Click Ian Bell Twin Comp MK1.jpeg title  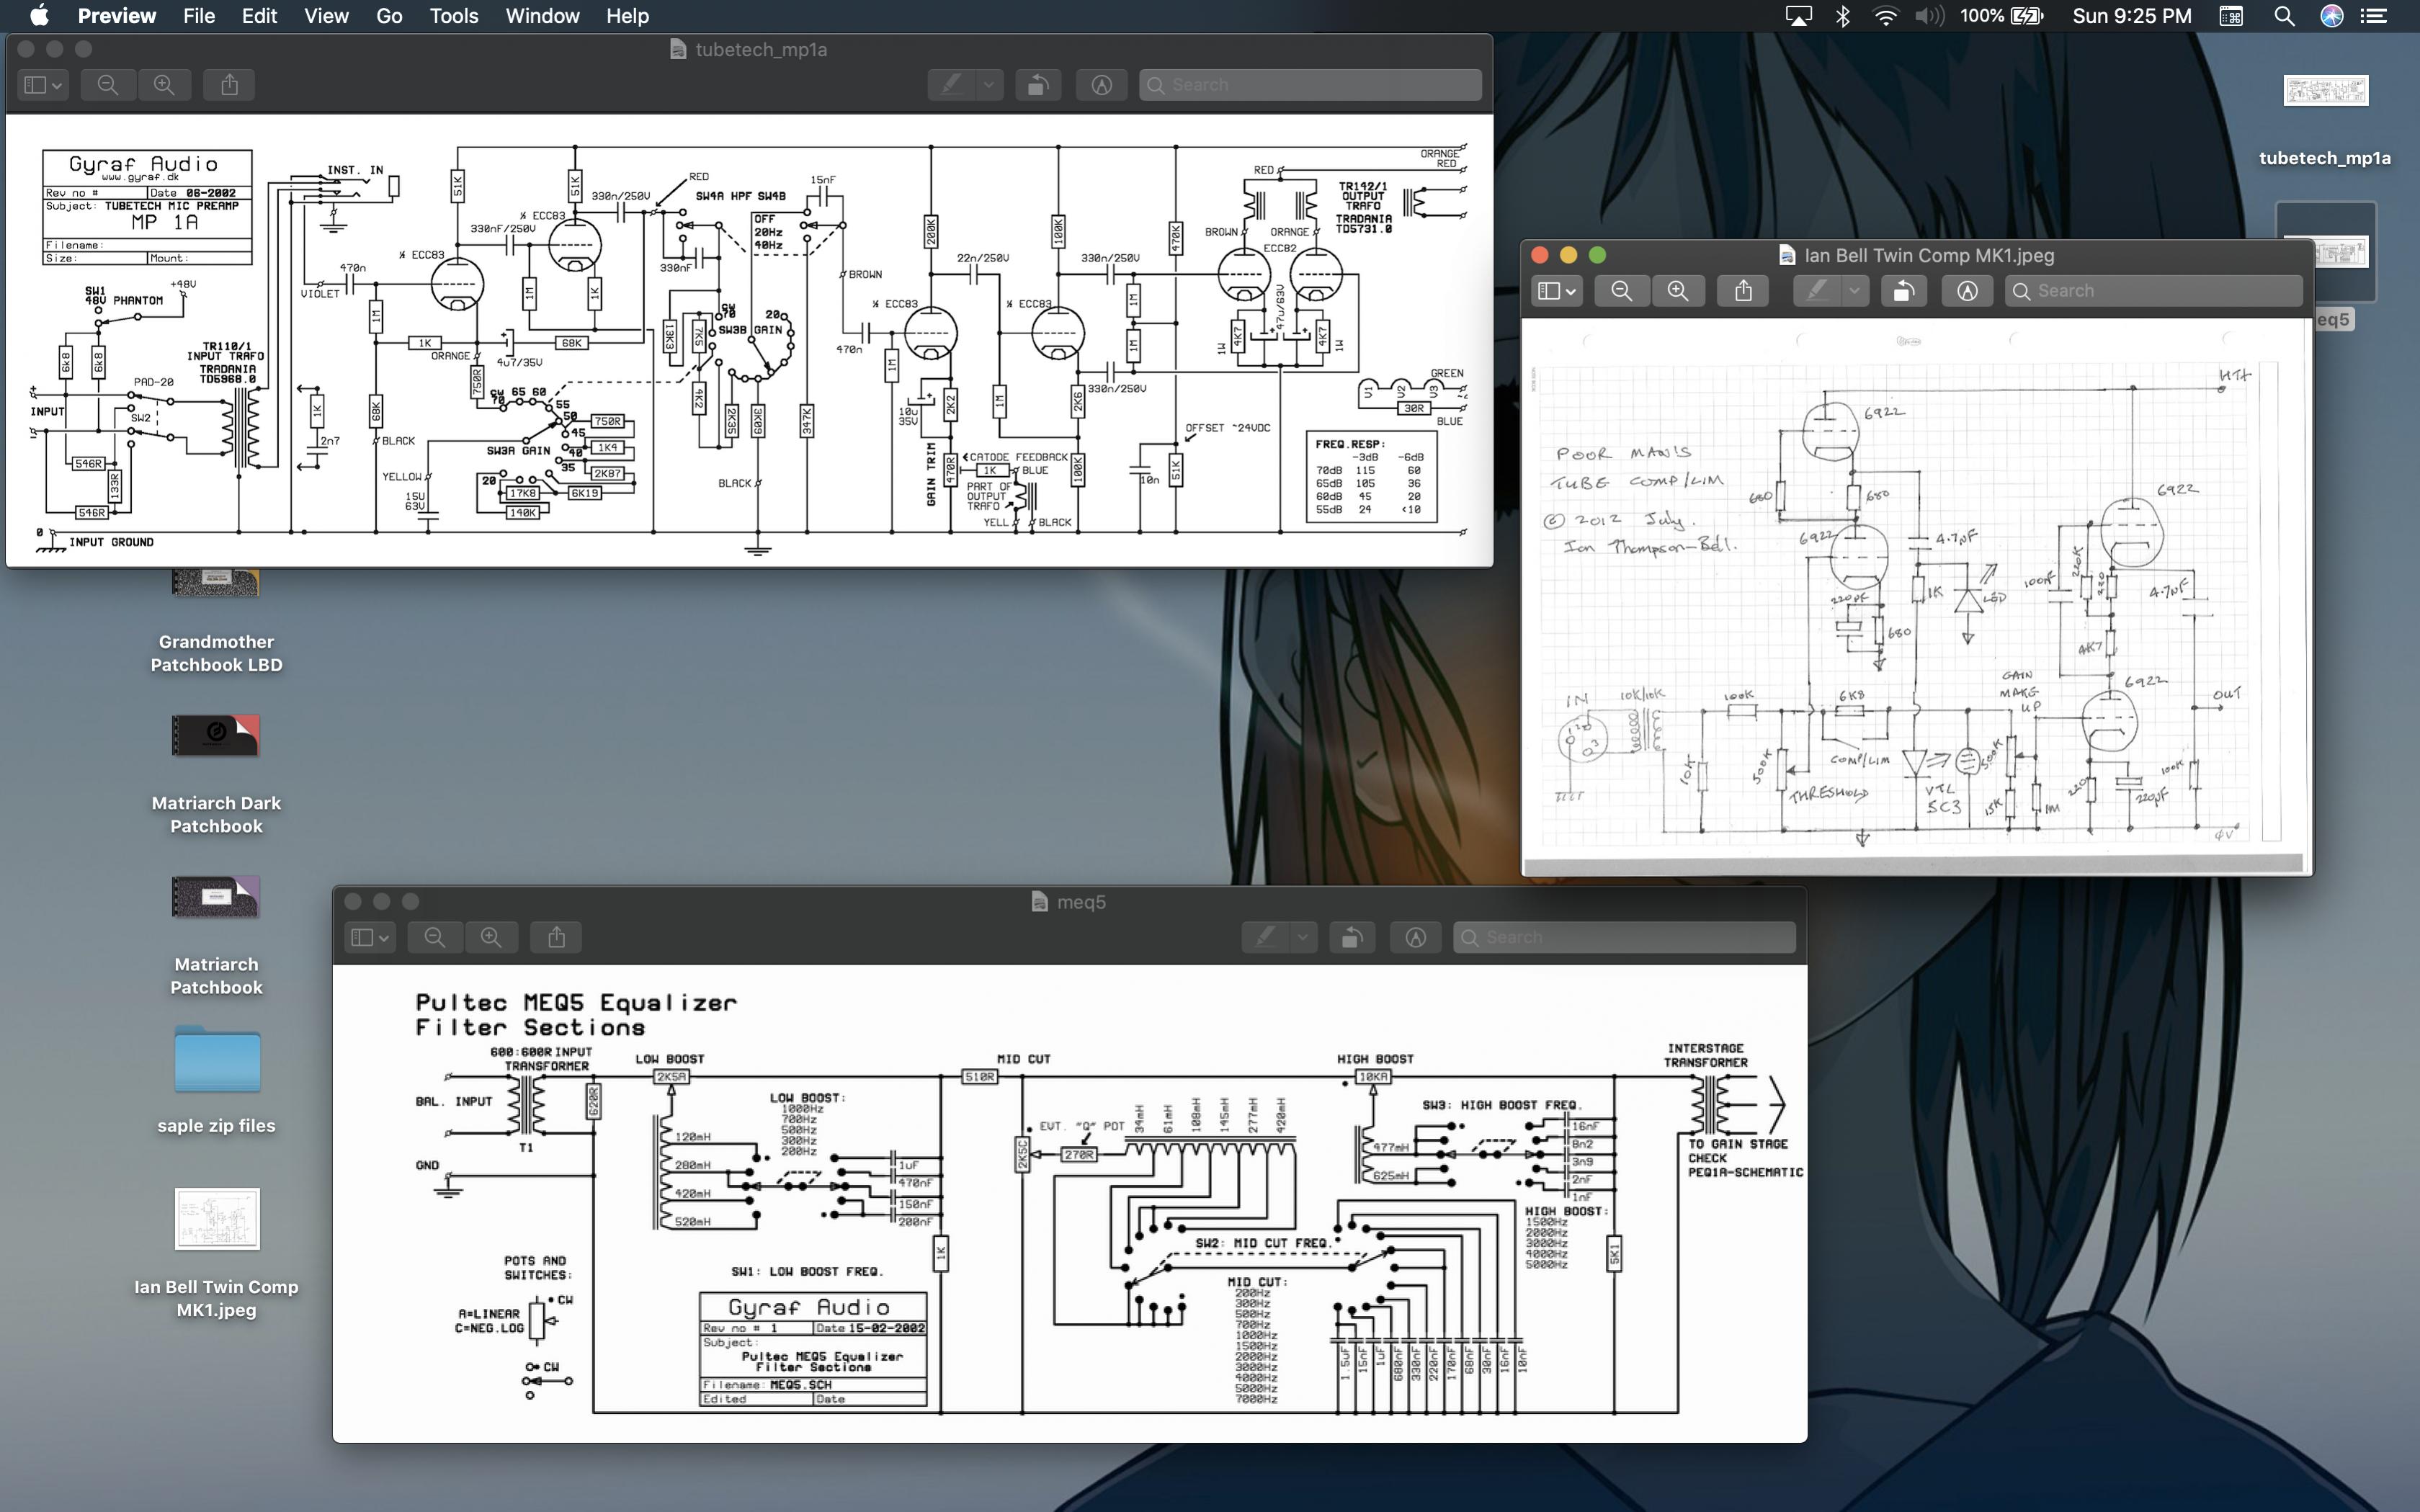tap(1929, 255)
